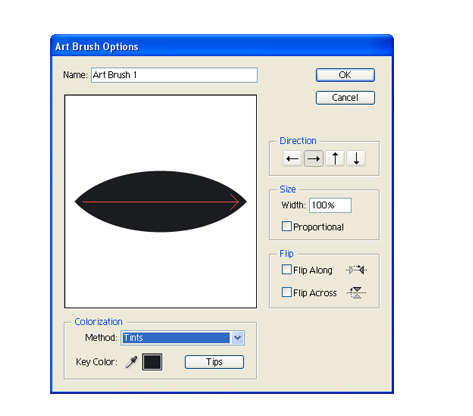Open the colorization Tips button

[x=214, y=362]
